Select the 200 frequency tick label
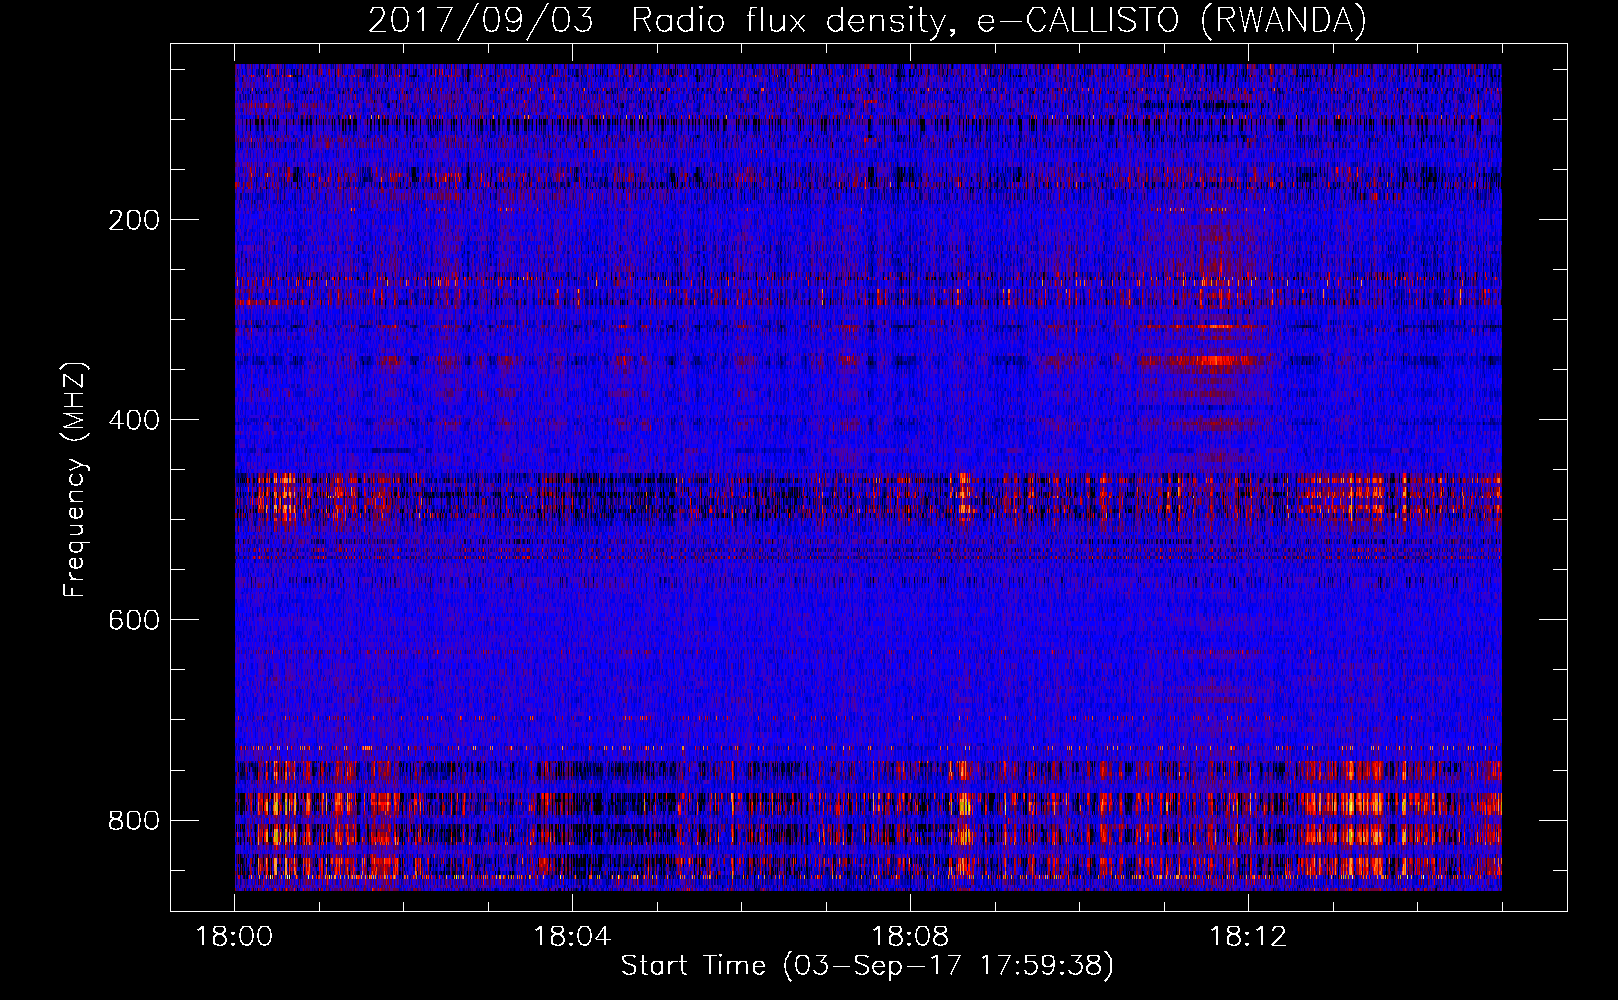 (x=134, y=220)
